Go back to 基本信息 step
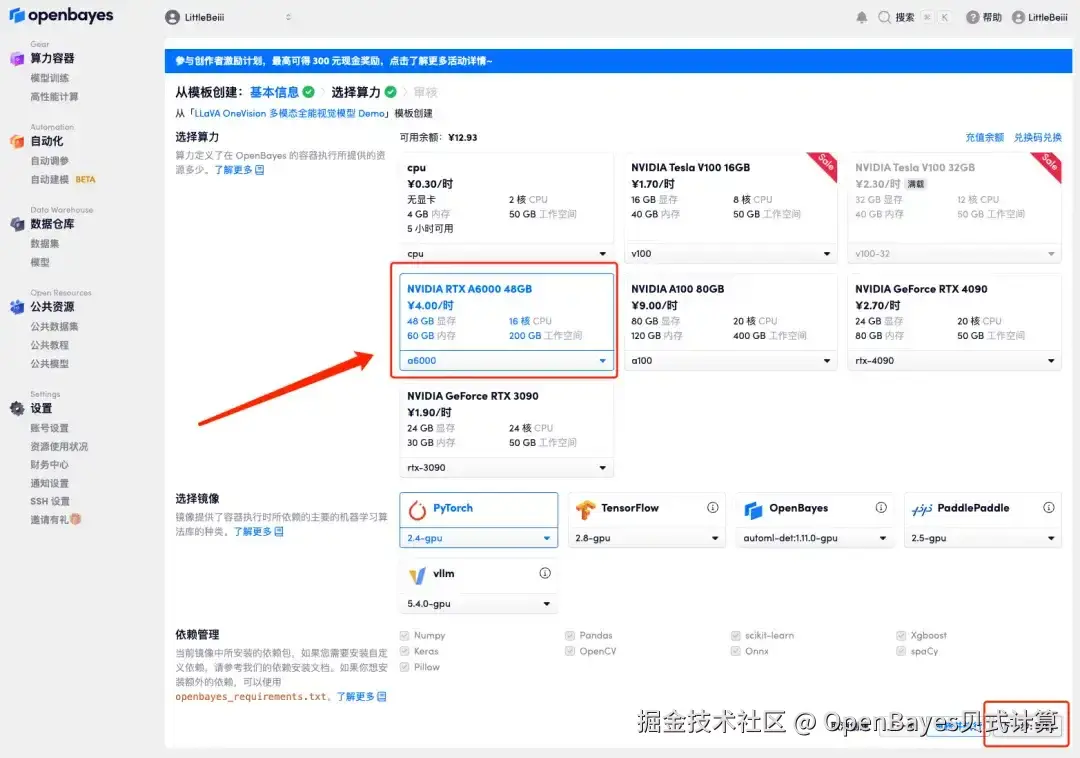Screen dimensions: 1080x758 (274, 92)
